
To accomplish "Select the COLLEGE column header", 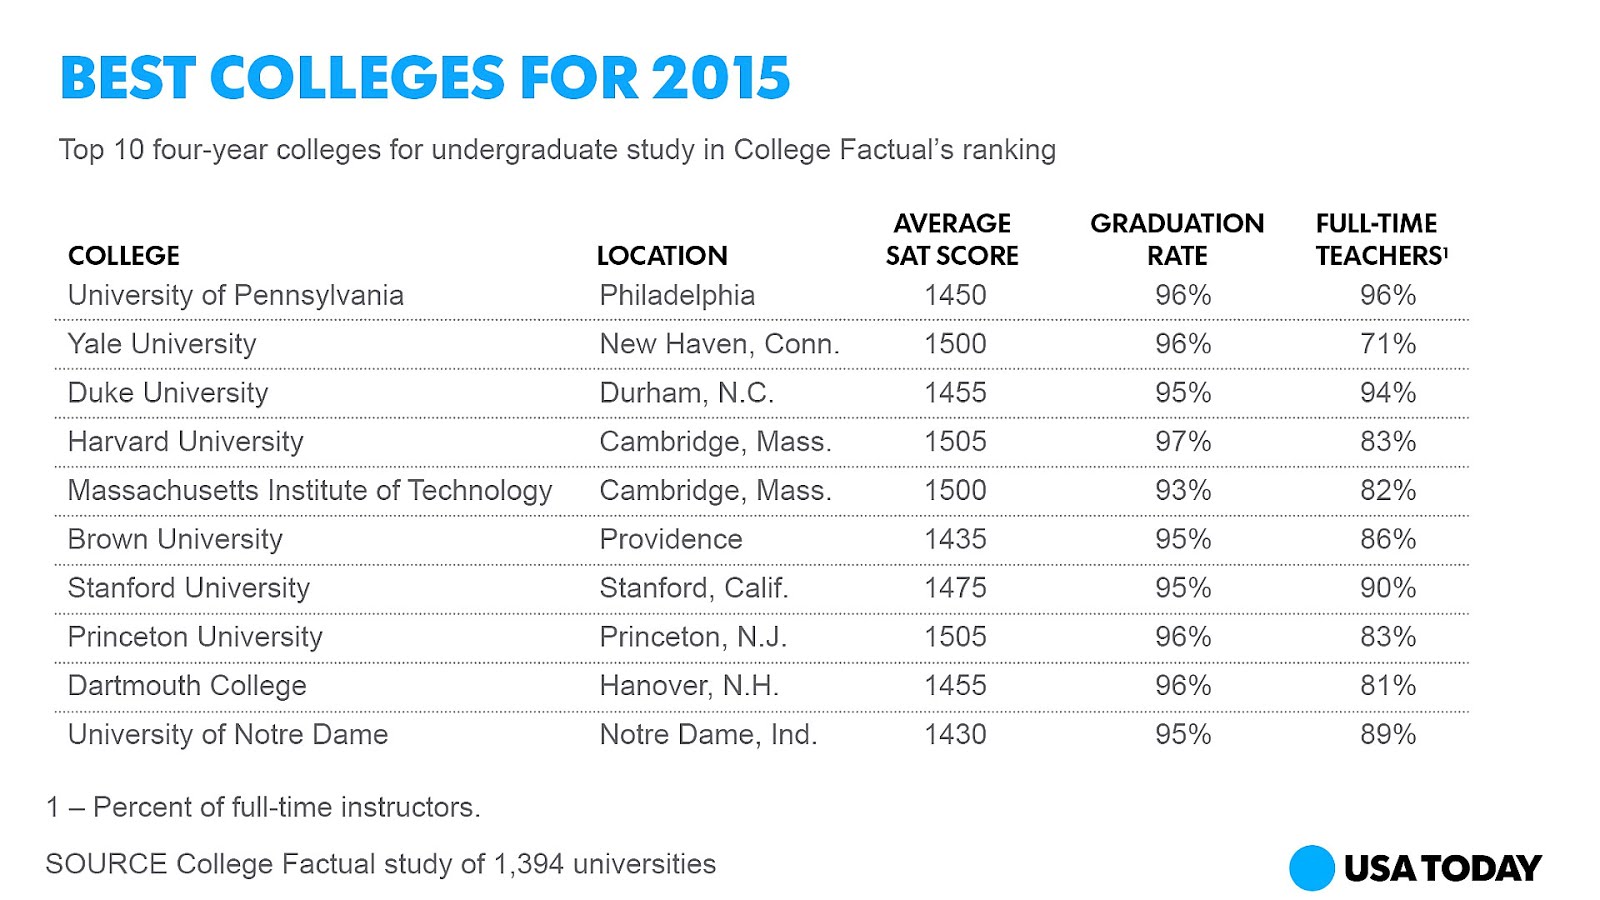I will 124,256.
